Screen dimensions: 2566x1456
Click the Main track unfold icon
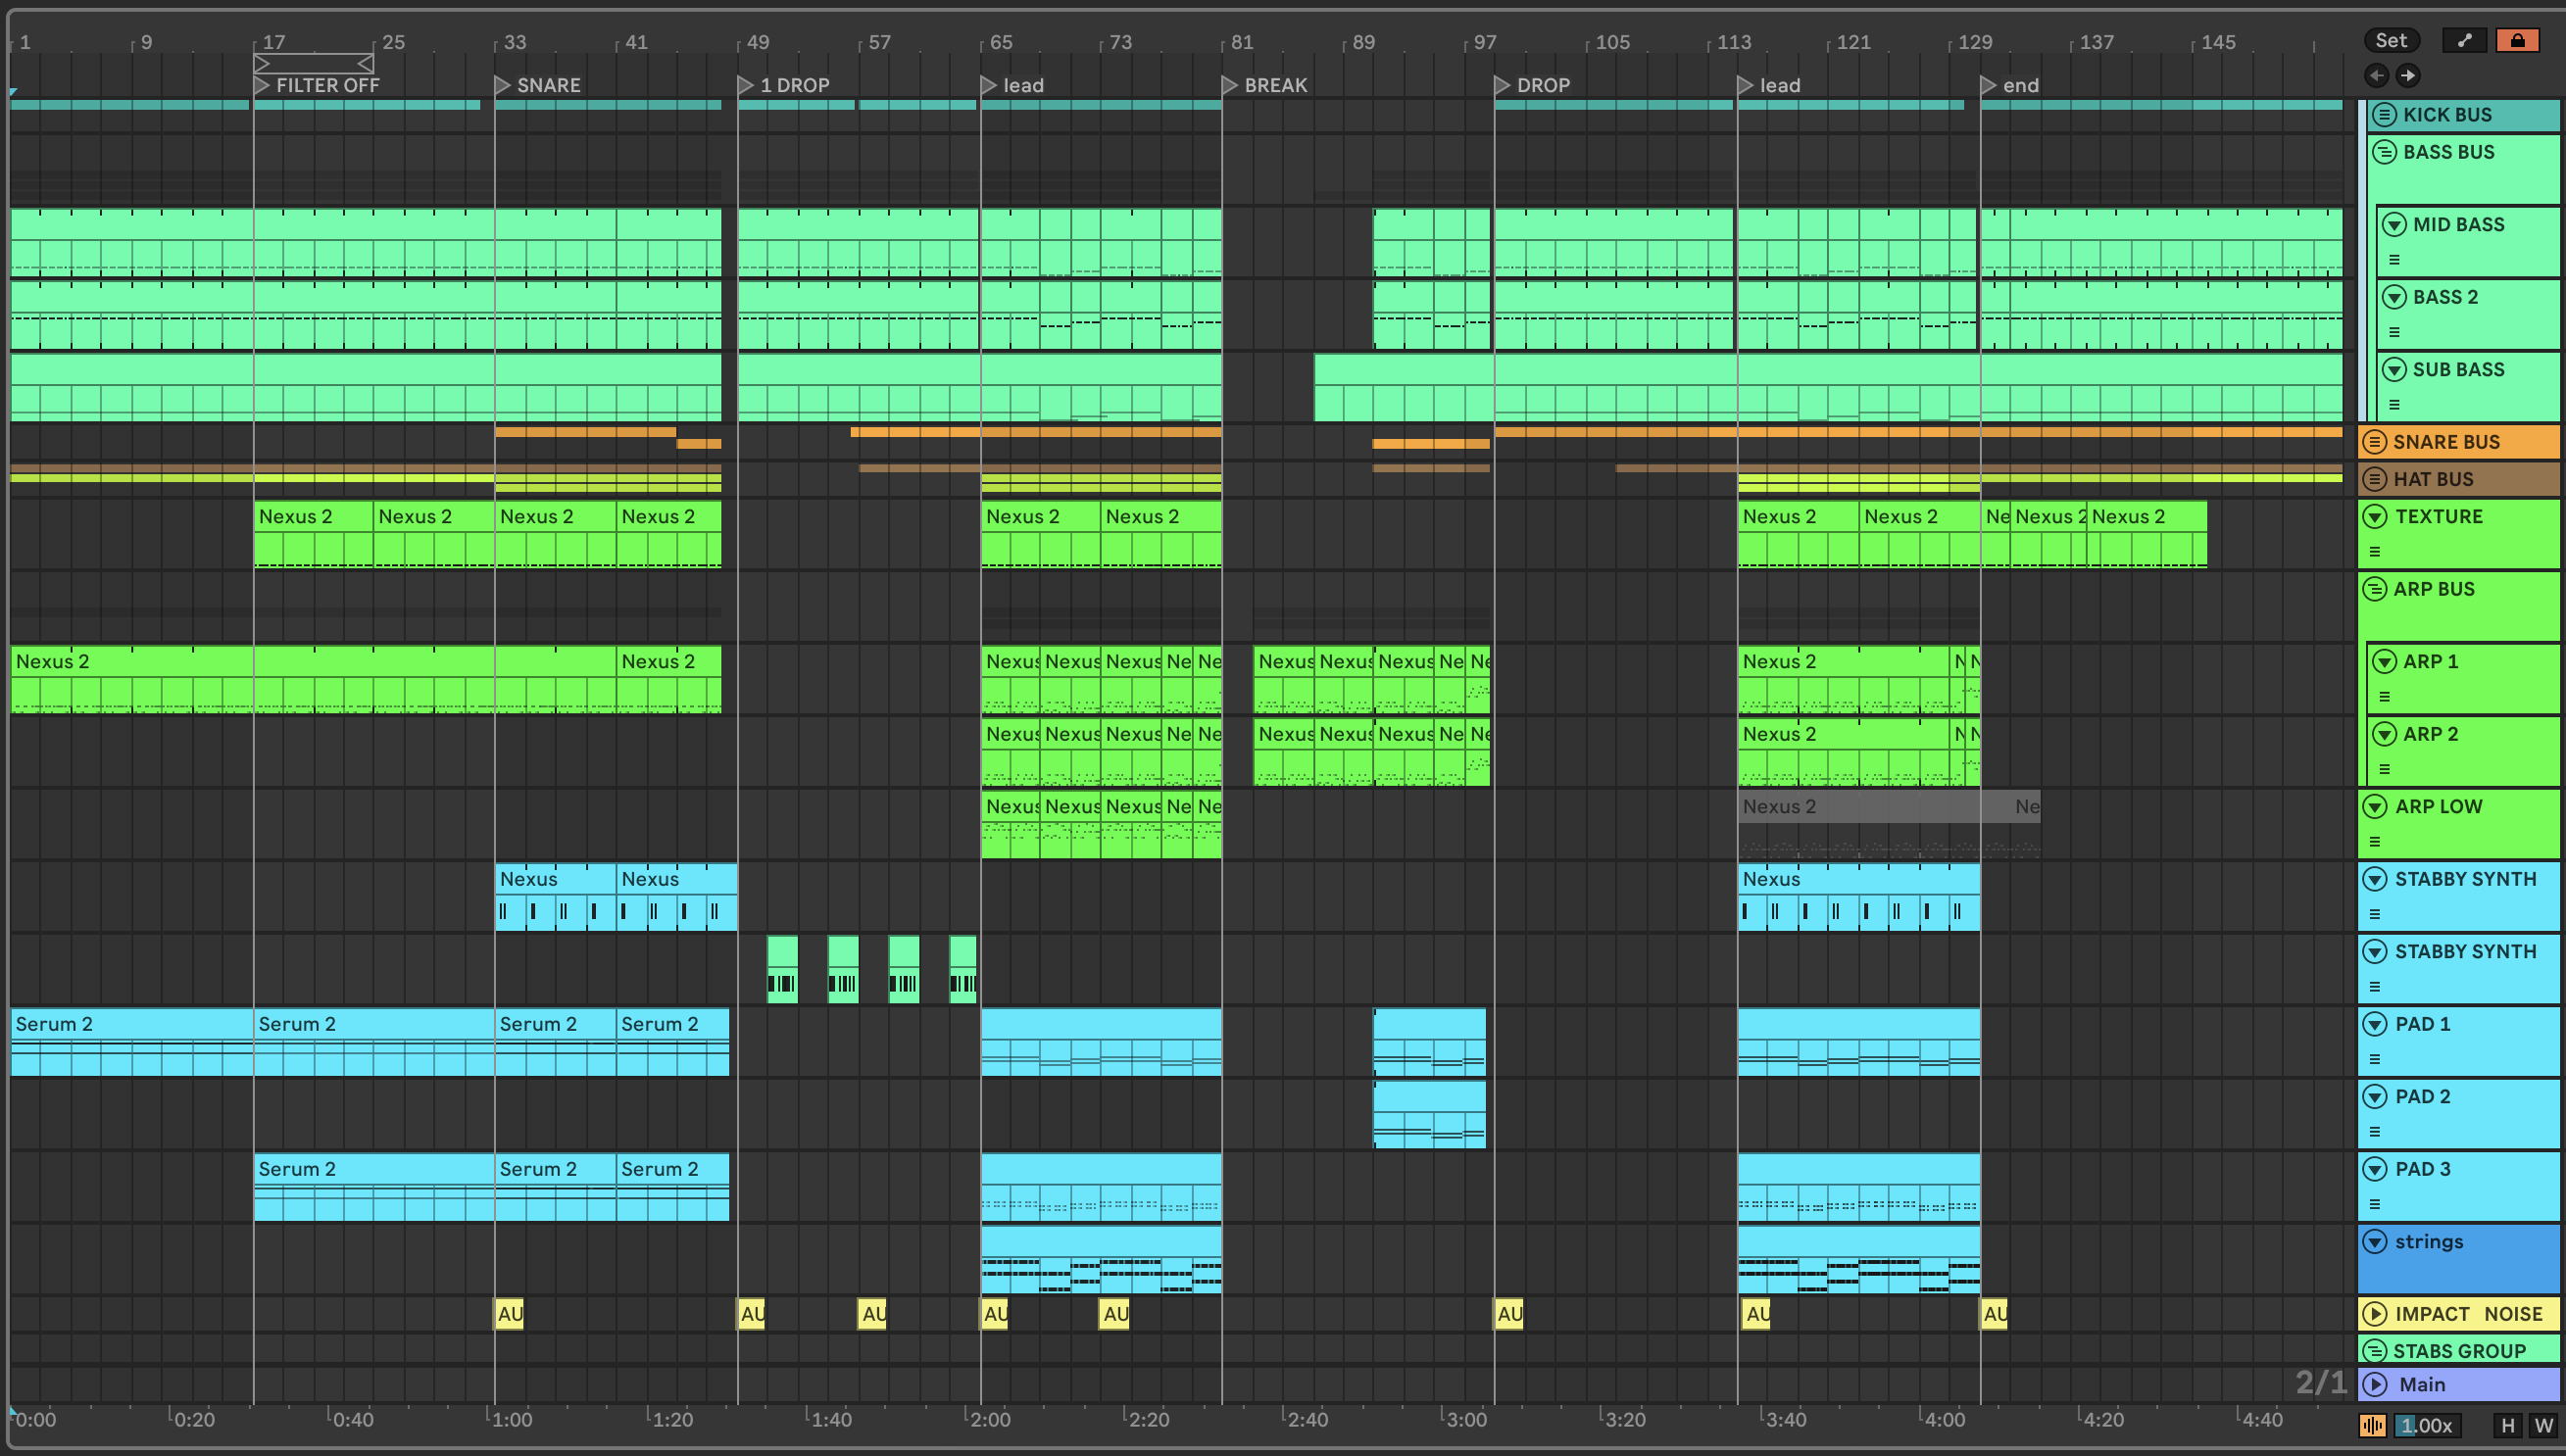coord(2375,1384)
